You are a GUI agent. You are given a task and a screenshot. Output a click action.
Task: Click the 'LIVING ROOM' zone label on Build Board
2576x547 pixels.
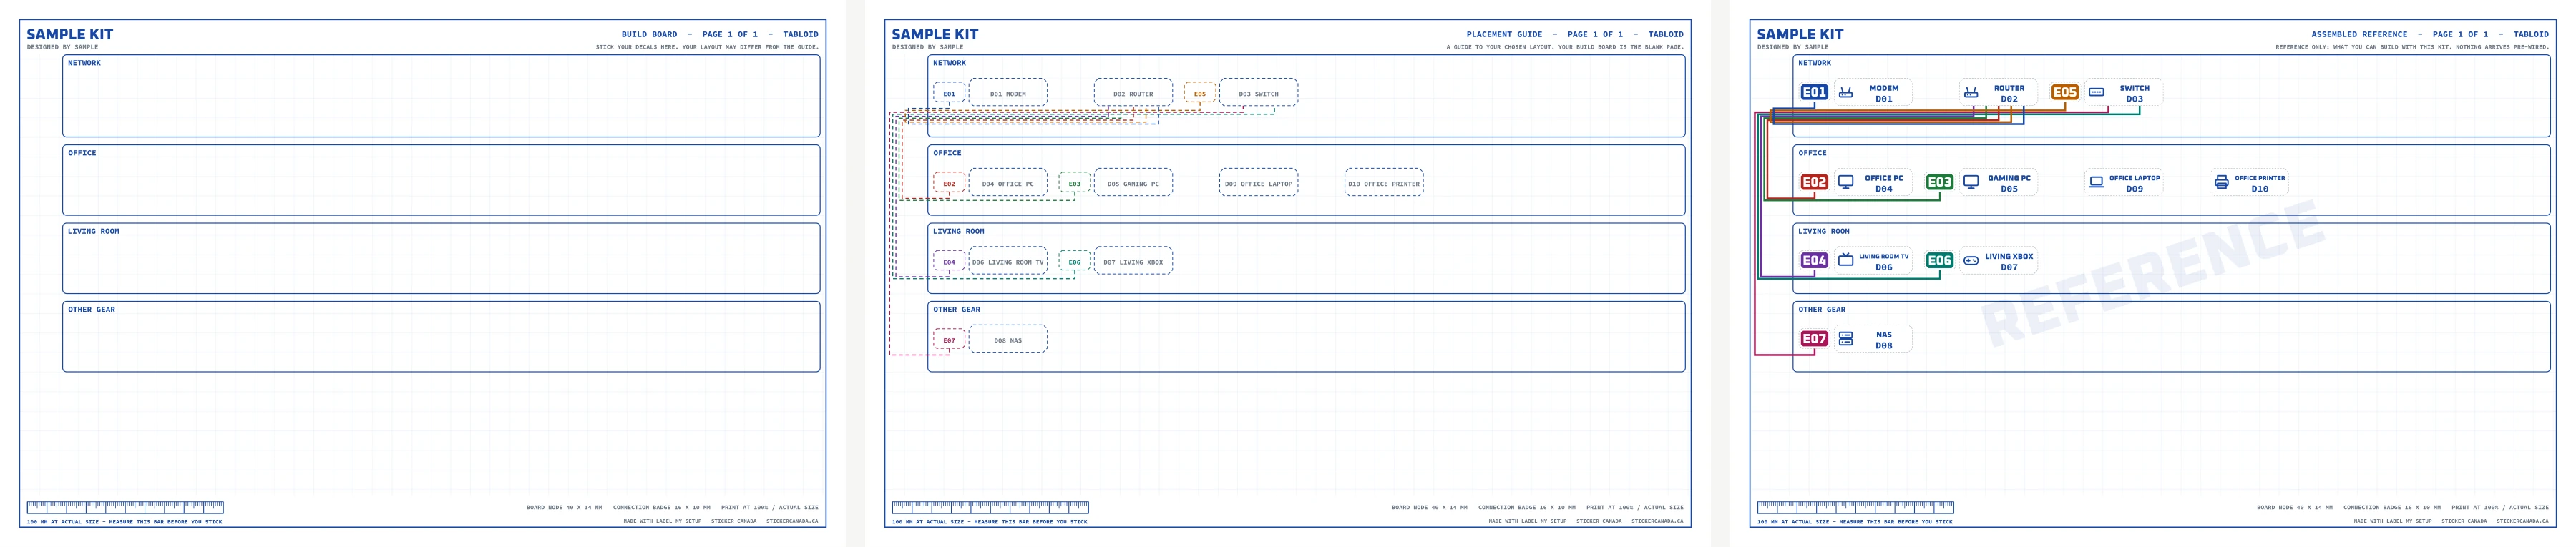point(93,231)
